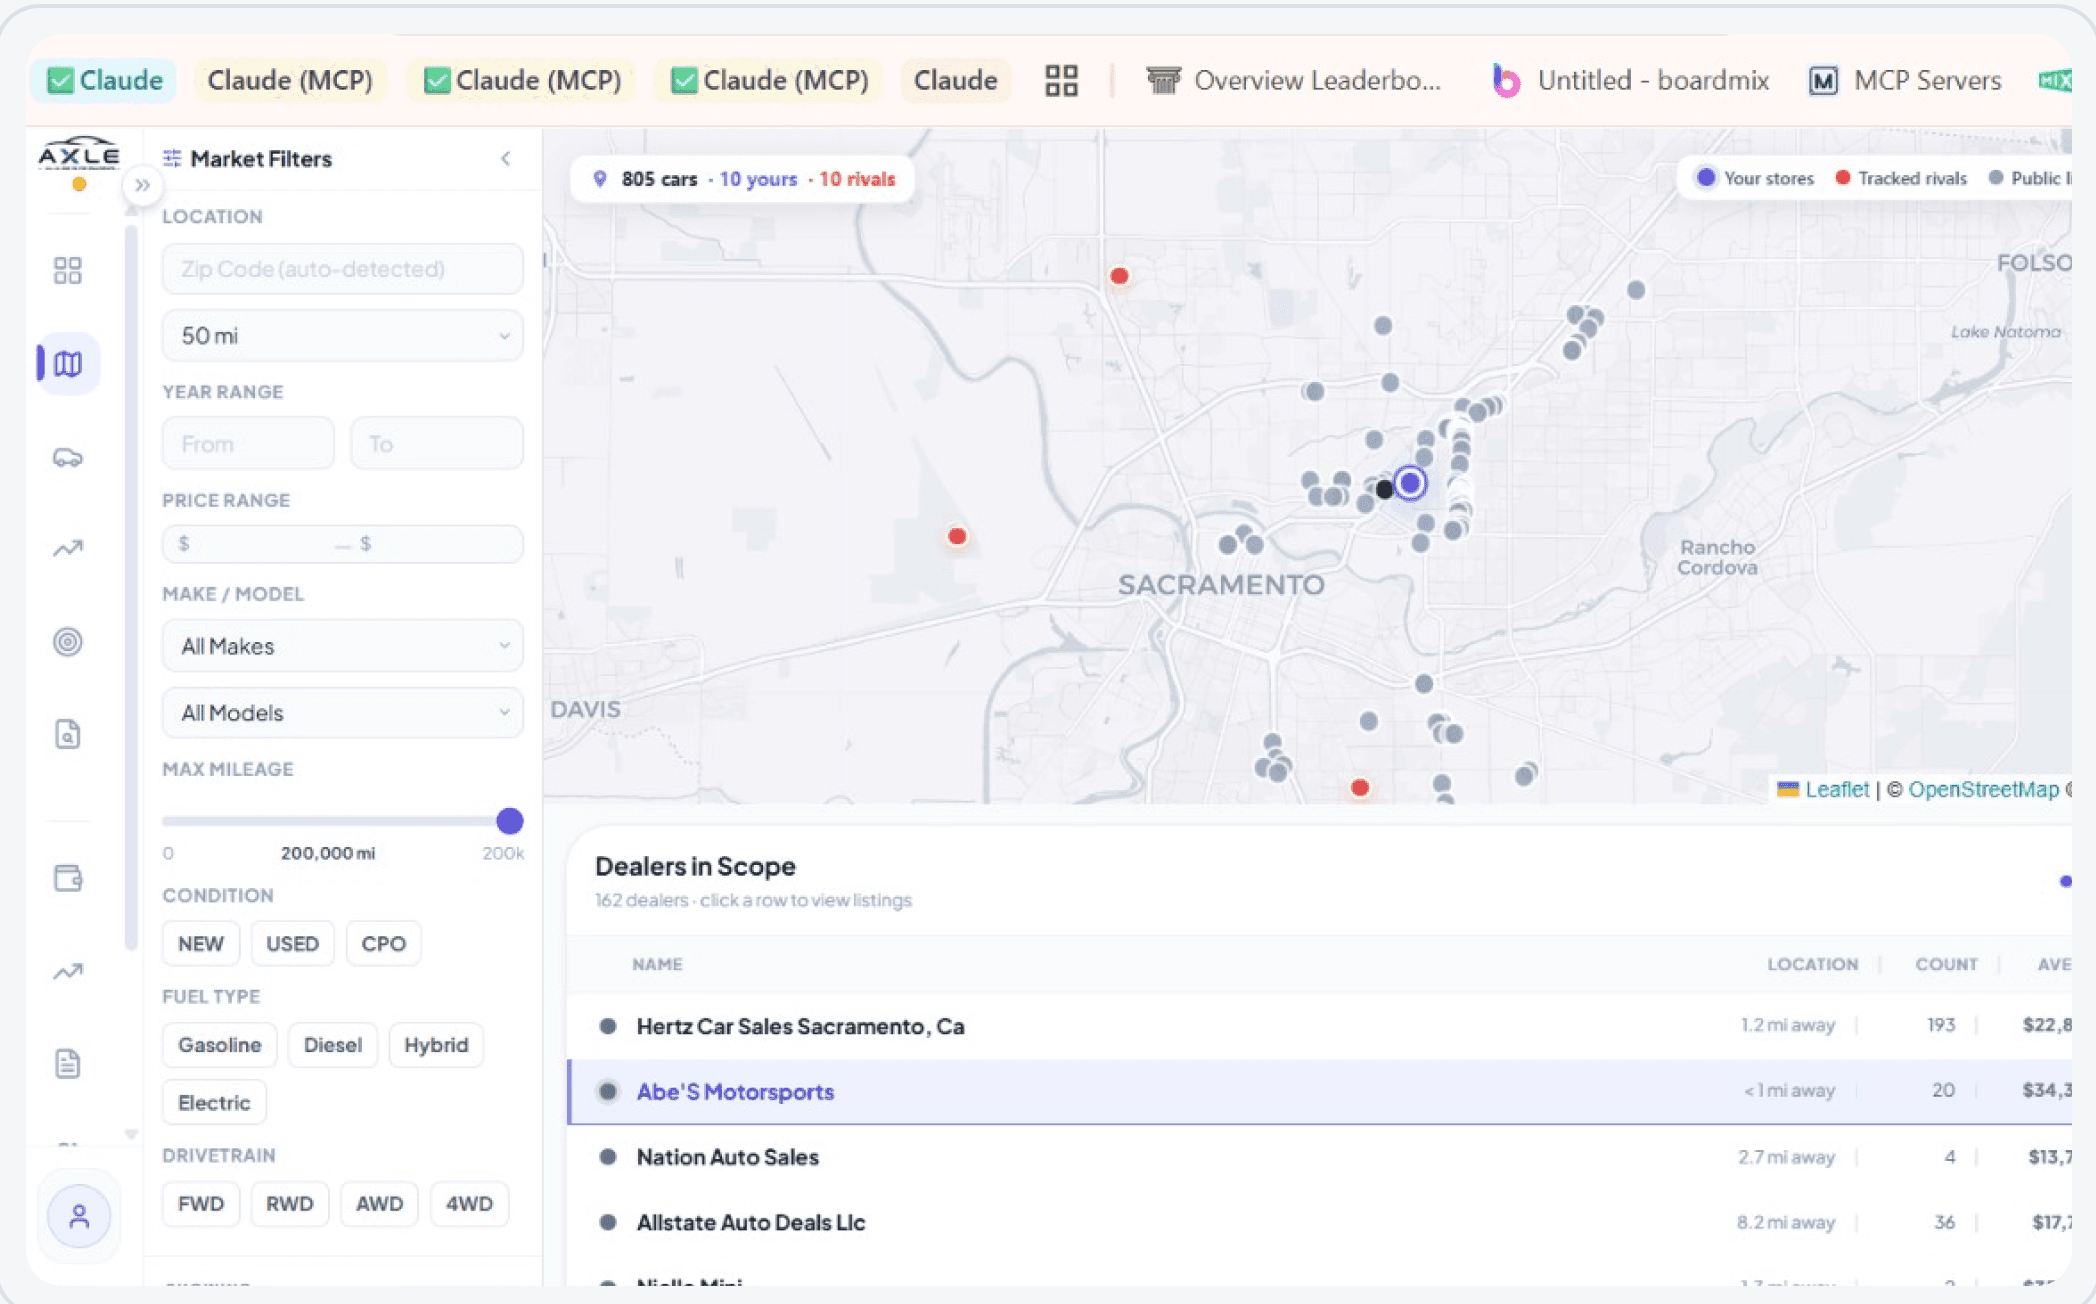Click red rival marker near Davis

tap(957, 536)
